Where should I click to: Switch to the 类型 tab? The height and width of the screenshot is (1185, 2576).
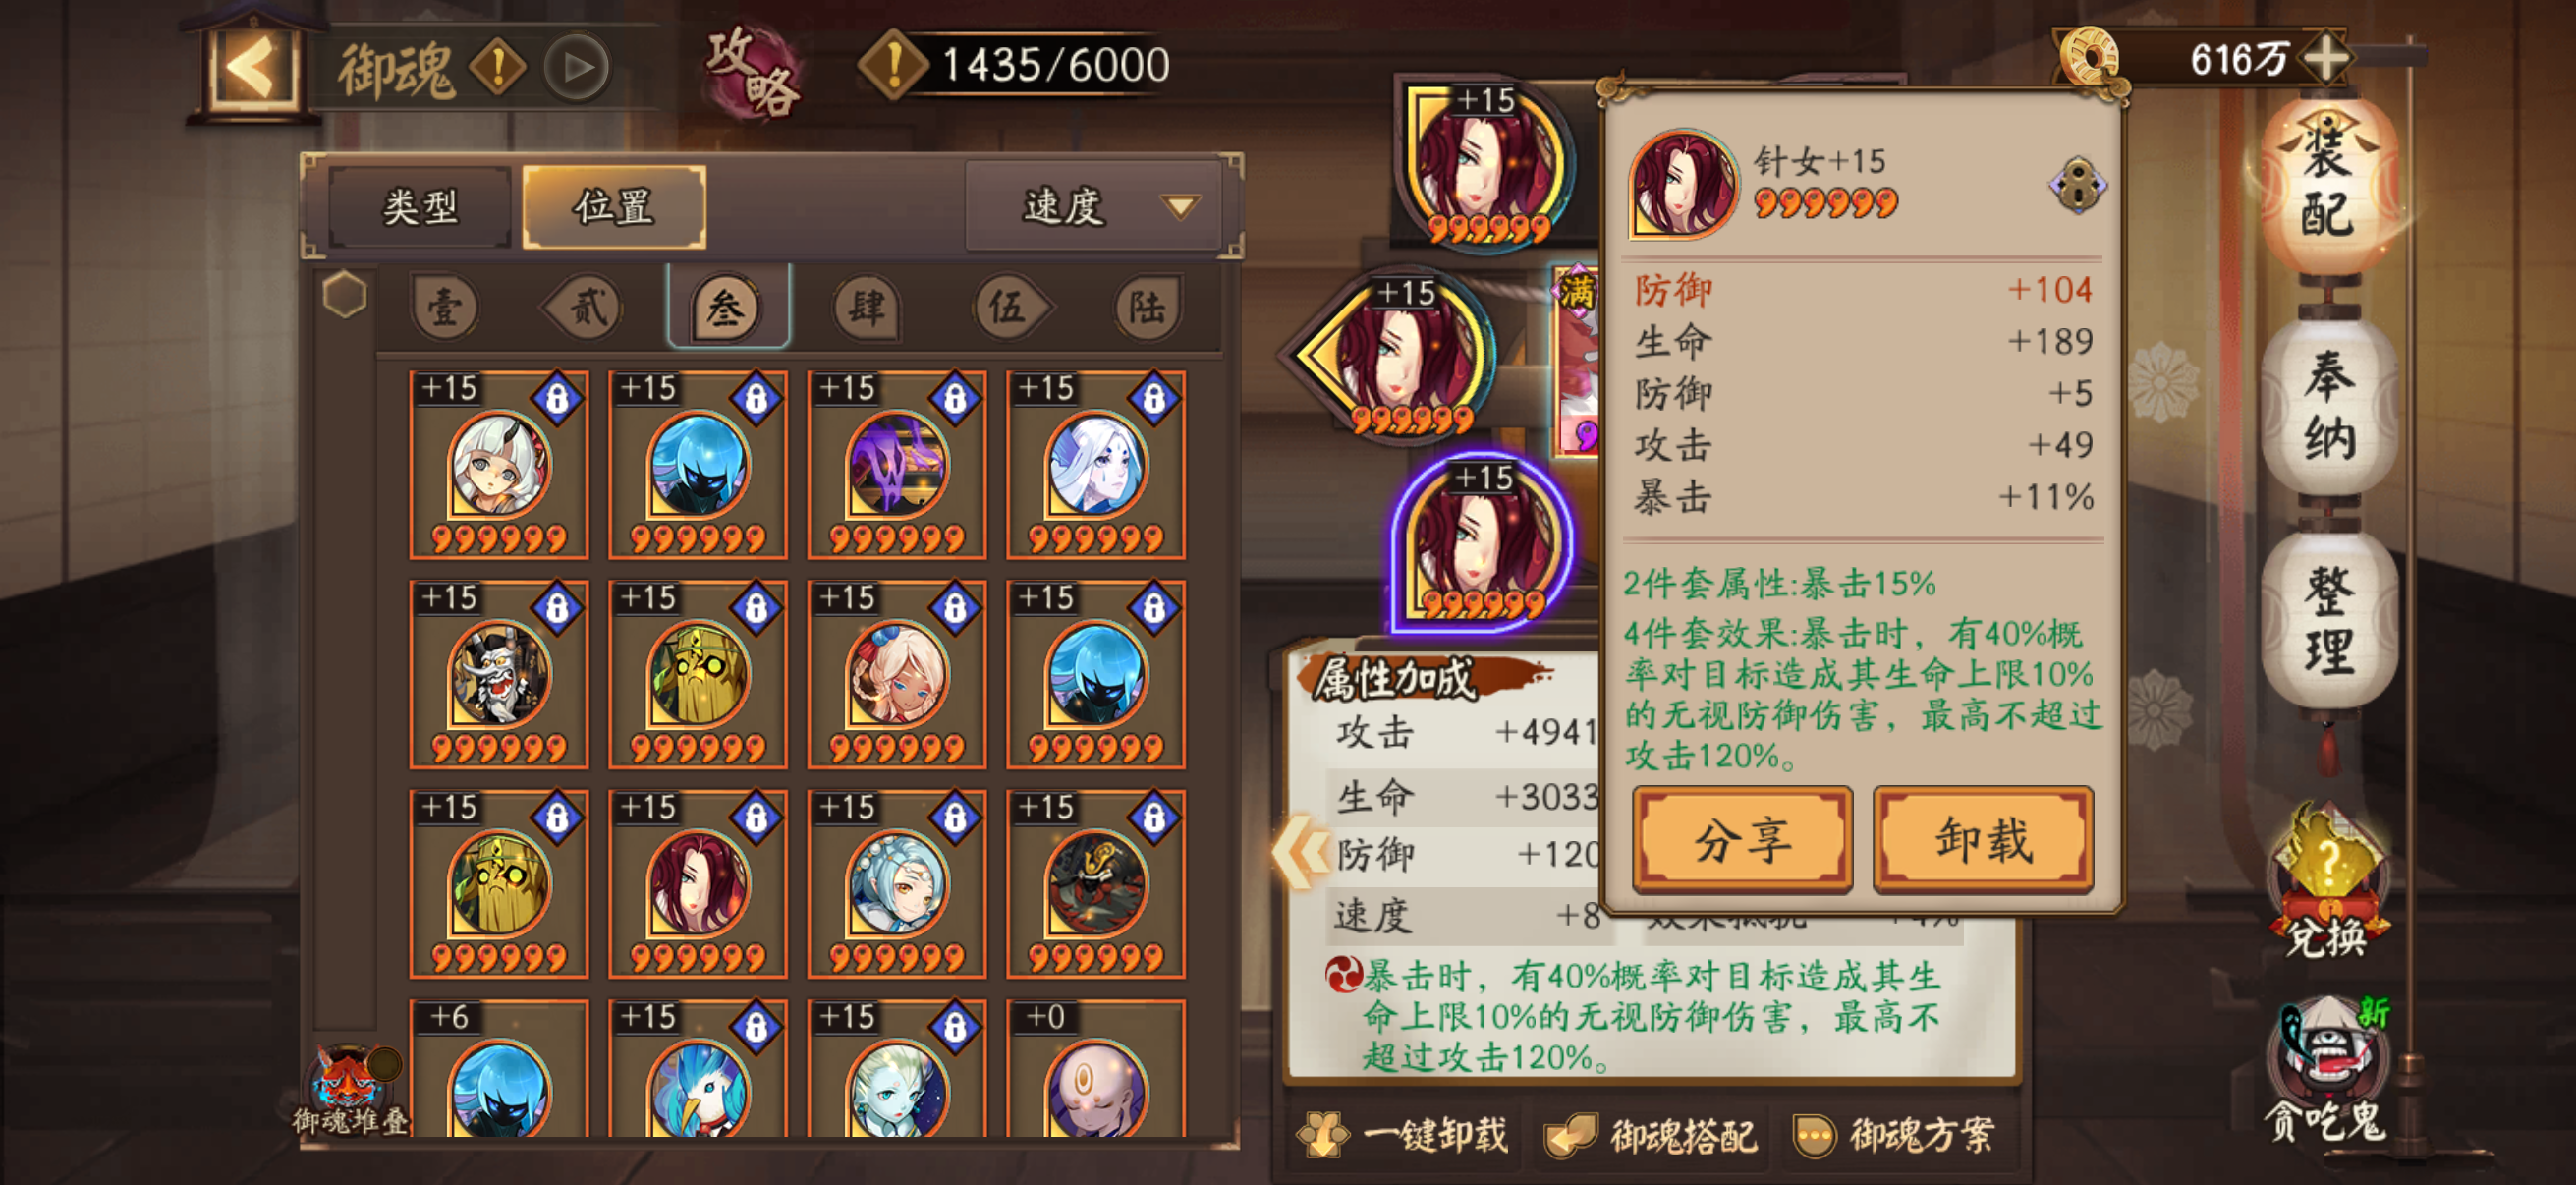pos(419,207)
